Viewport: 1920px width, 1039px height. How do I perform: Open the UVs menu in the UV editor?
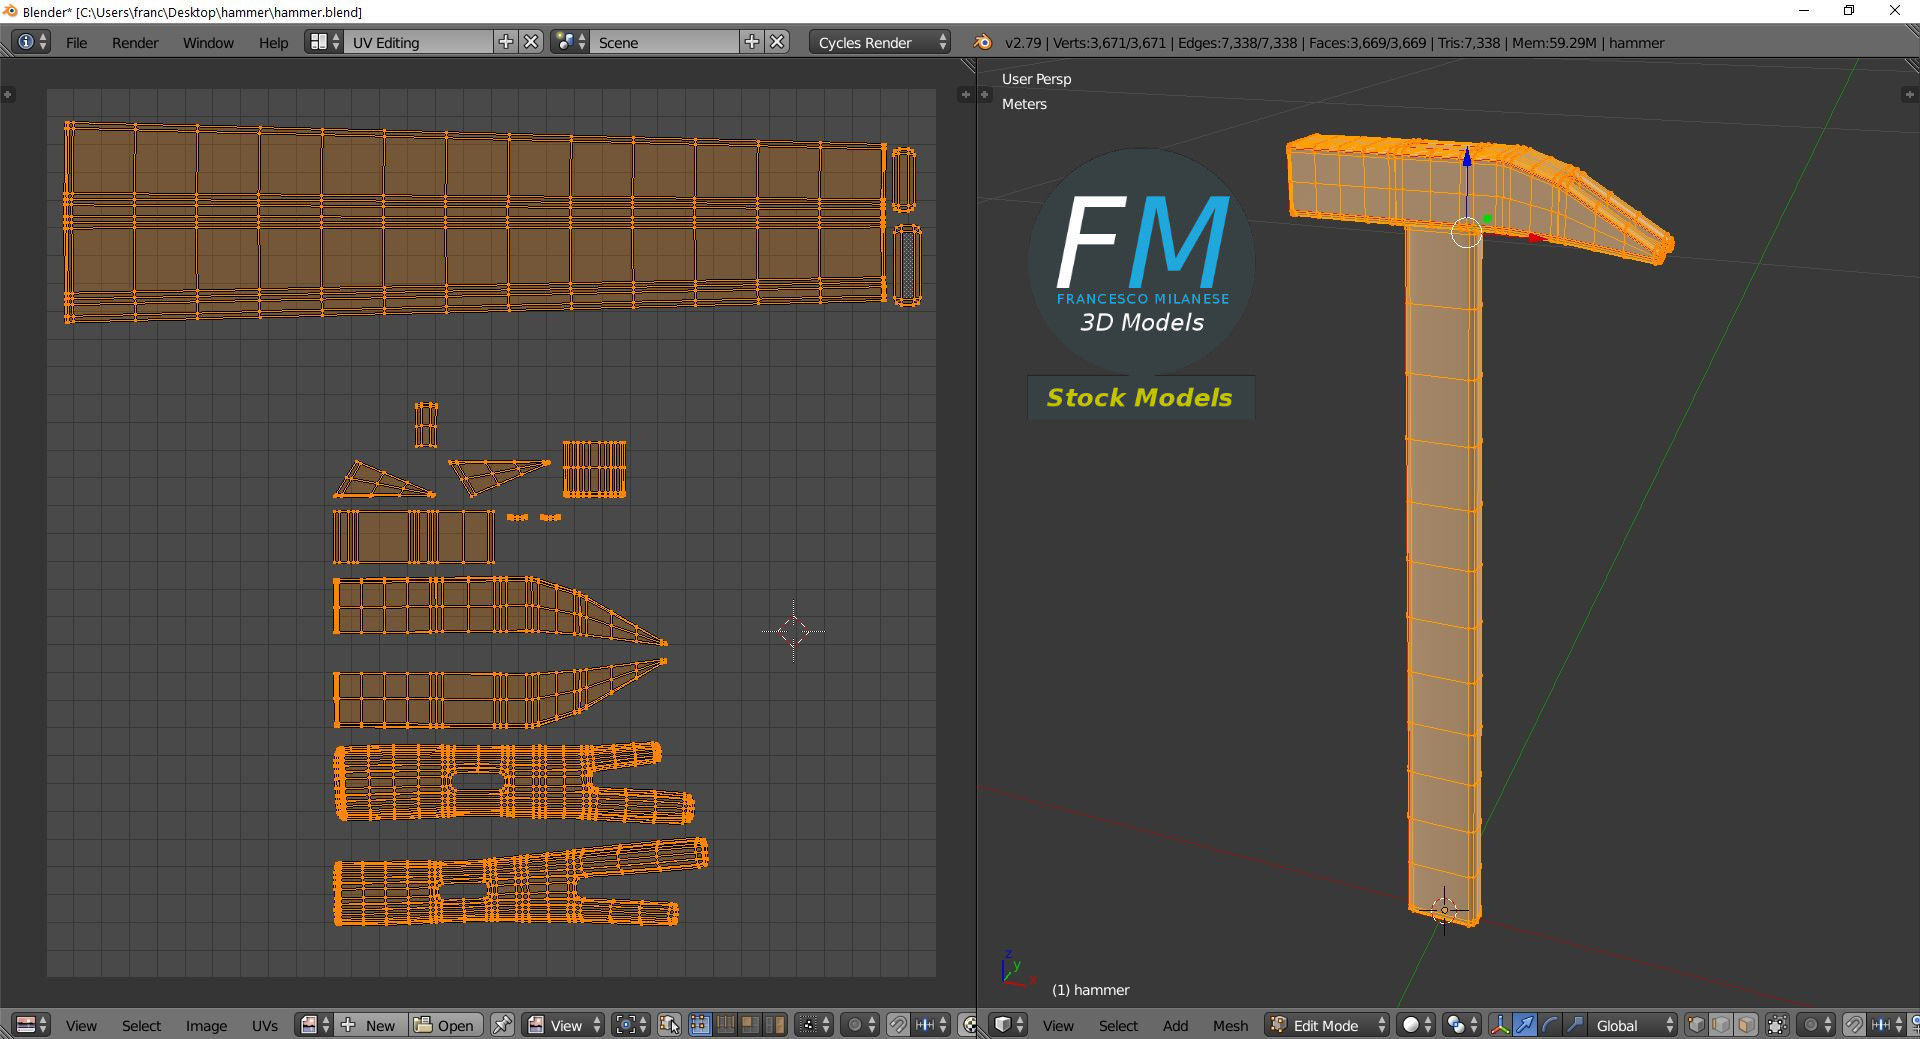click(265, 1025)
